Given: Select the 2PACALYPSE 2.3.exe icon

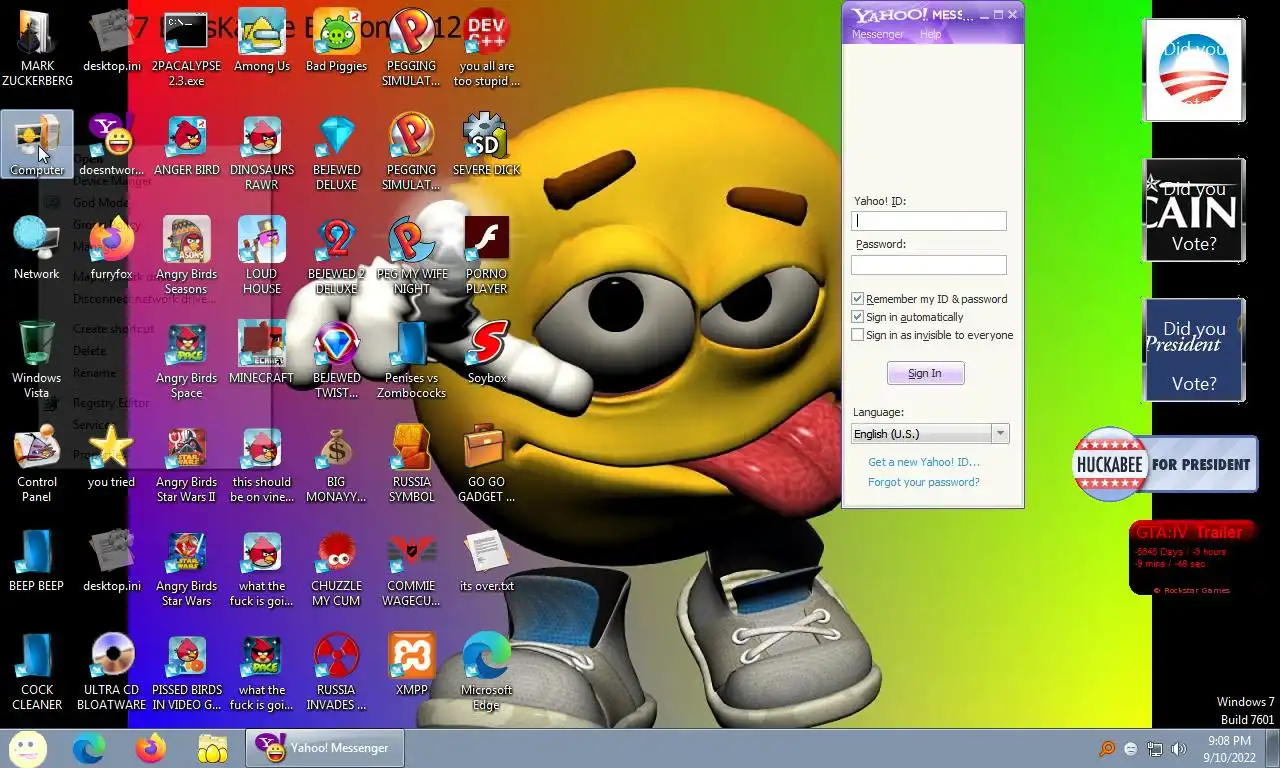Looking at the screenshot, I should (x=186, y=48).
